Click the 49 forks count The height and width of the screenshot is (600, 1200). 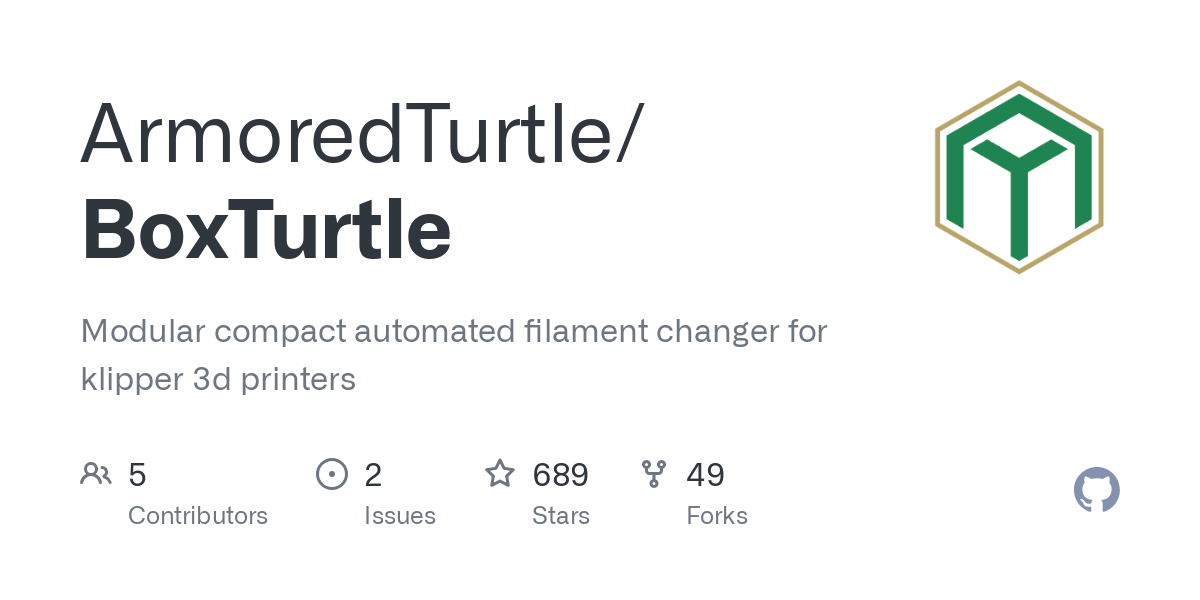click(x=705, y=475)
